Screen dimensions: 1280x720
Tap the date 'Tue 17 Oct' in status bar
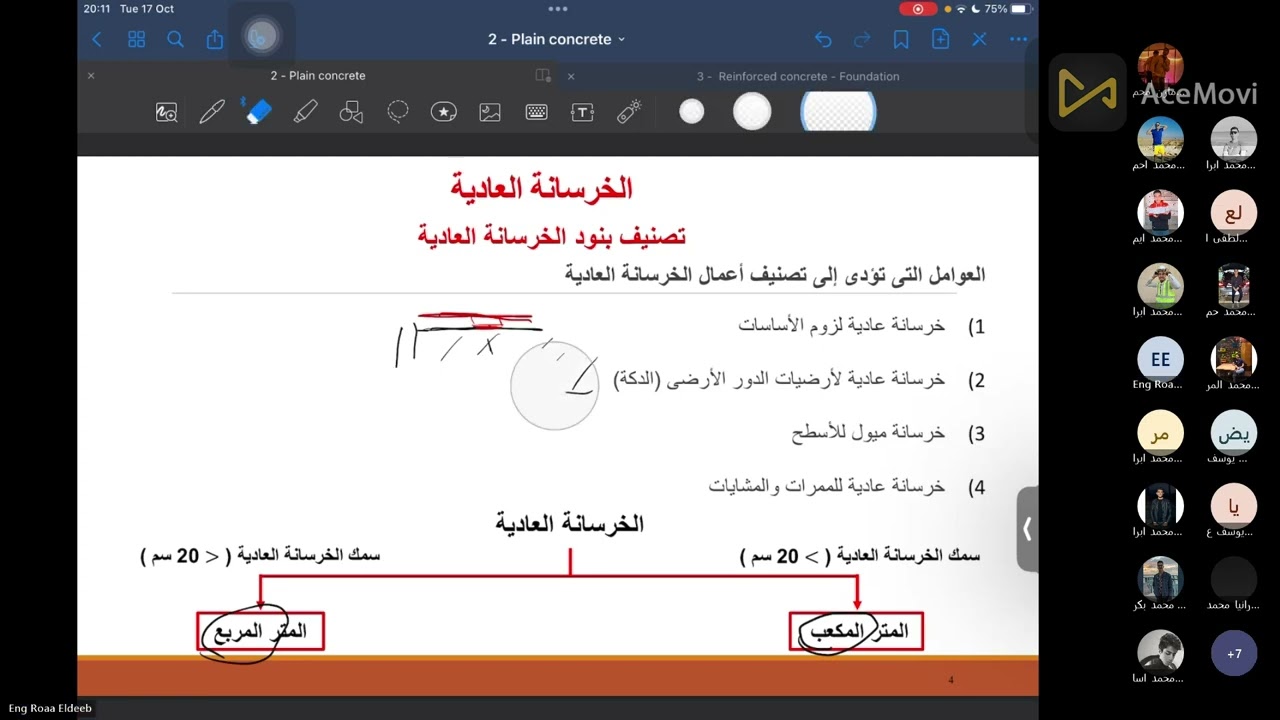147,9
